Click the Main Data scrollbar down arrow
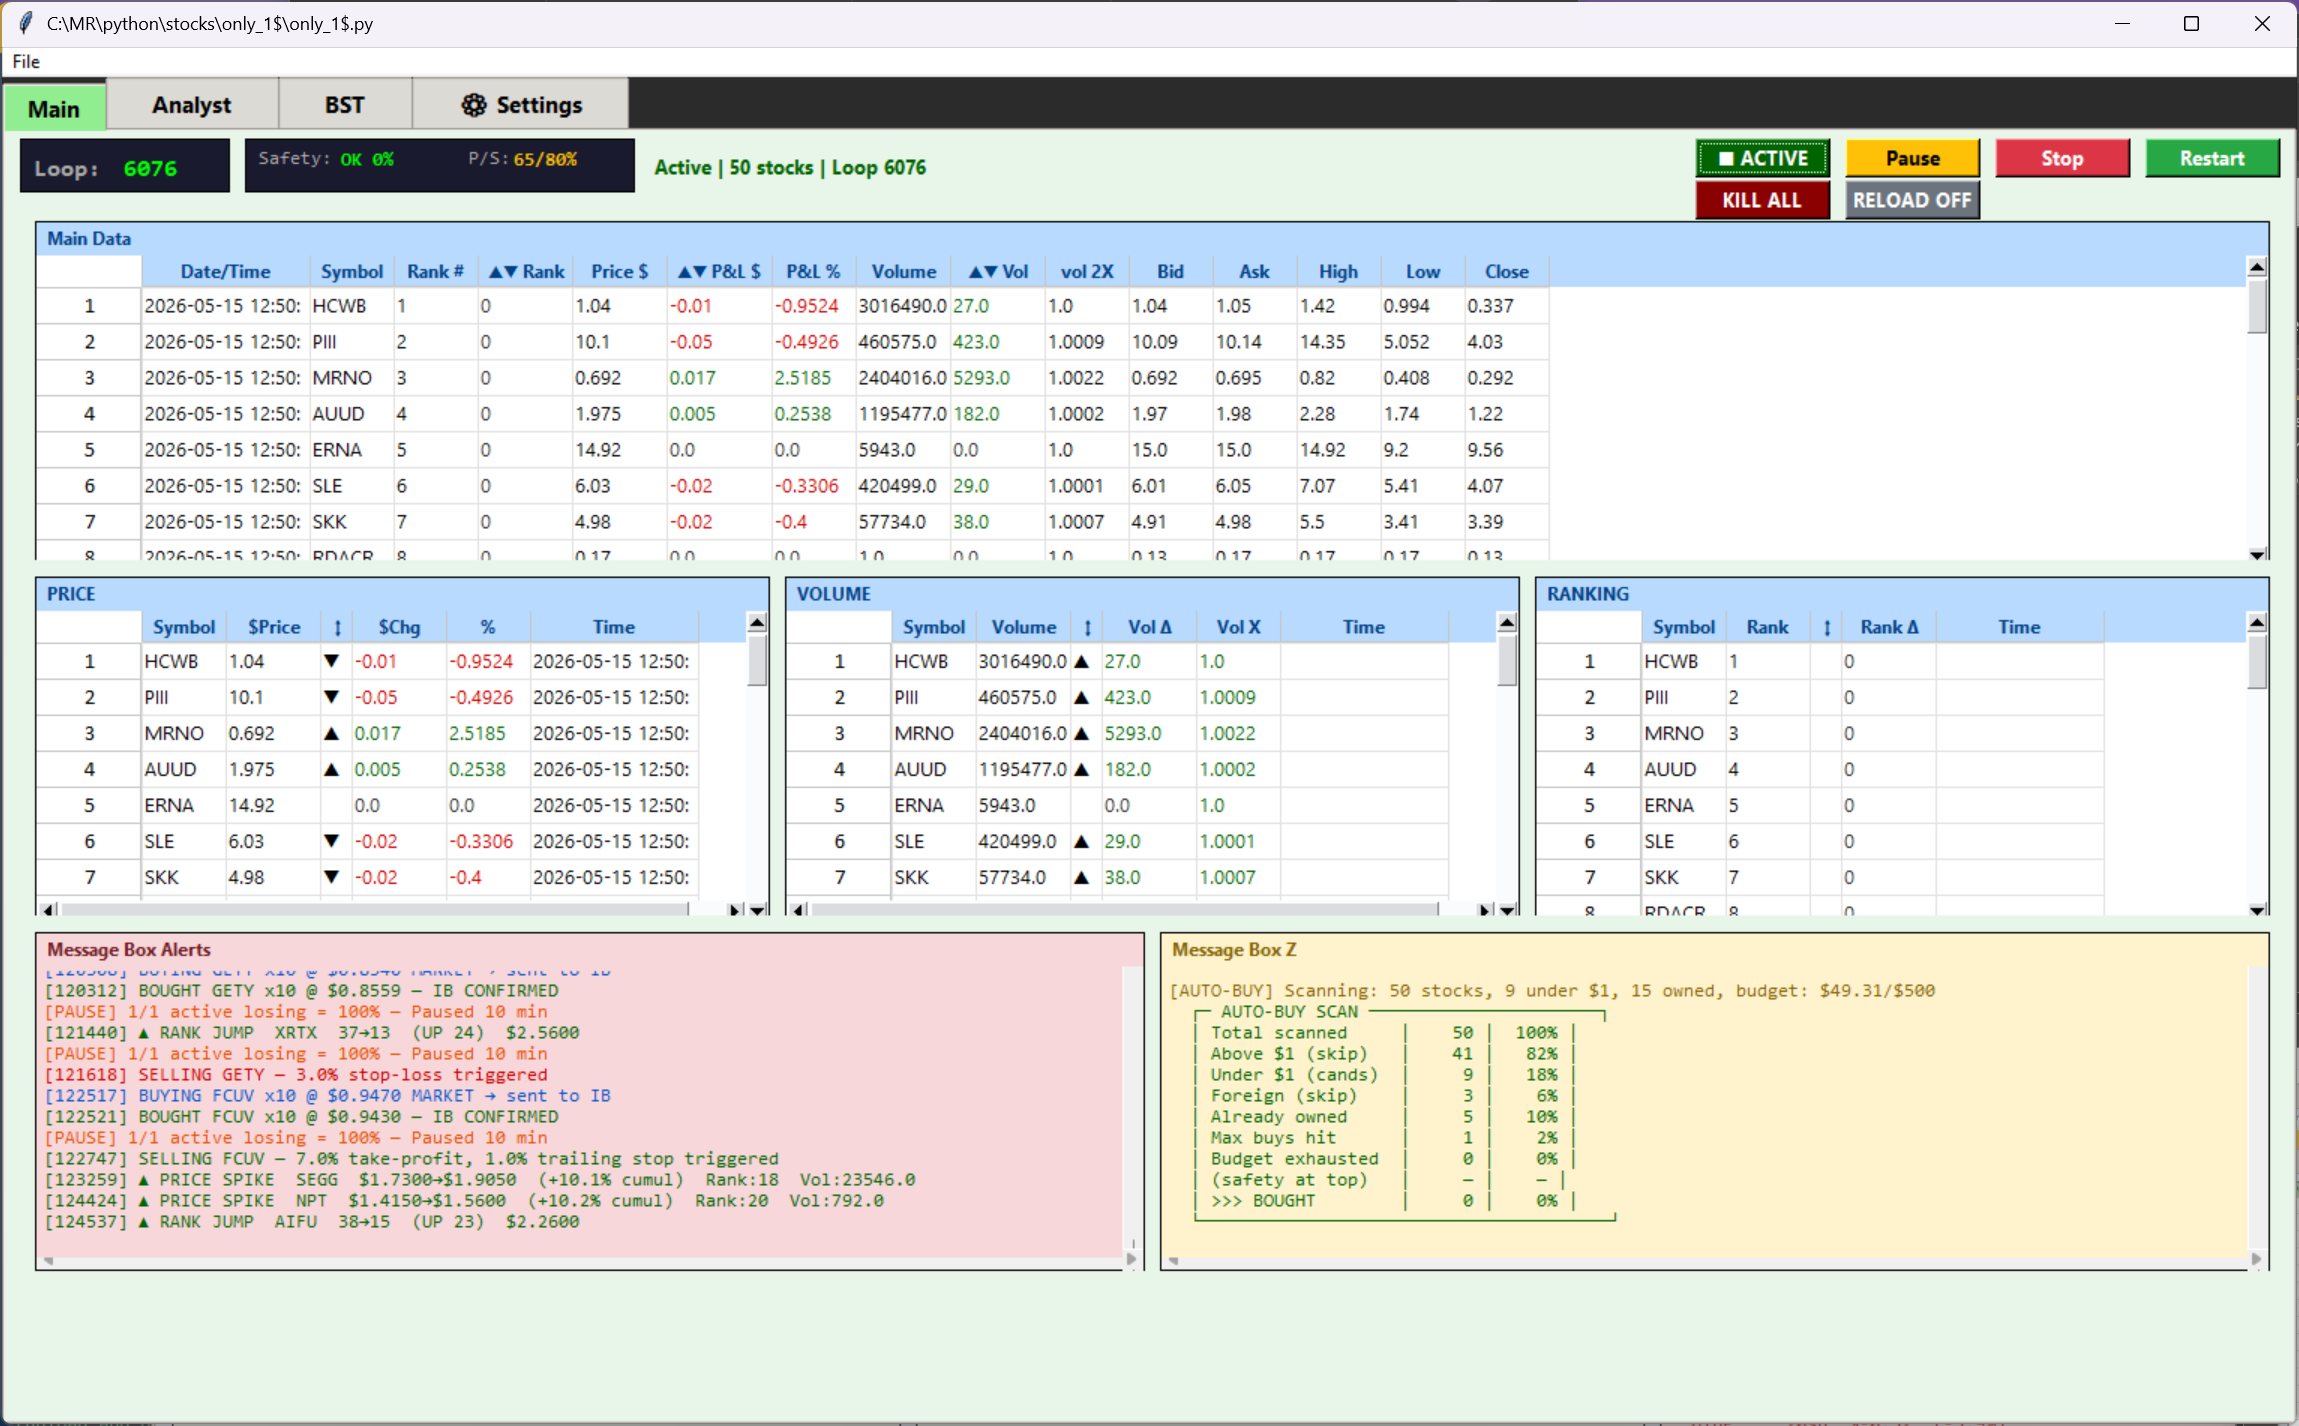Viewport: 2299px width, 1426px height. point(2257,554)
